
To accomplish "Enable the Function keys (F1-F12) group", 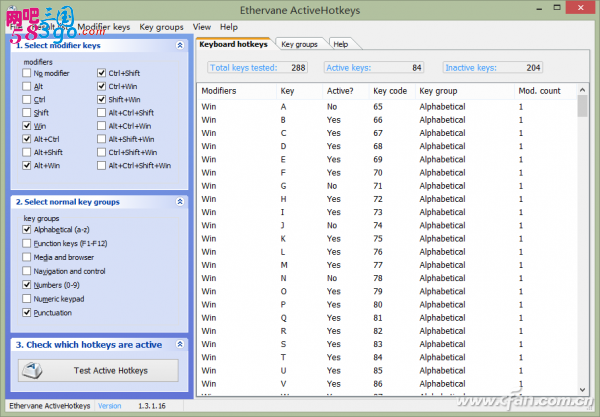I will [26, 243].
